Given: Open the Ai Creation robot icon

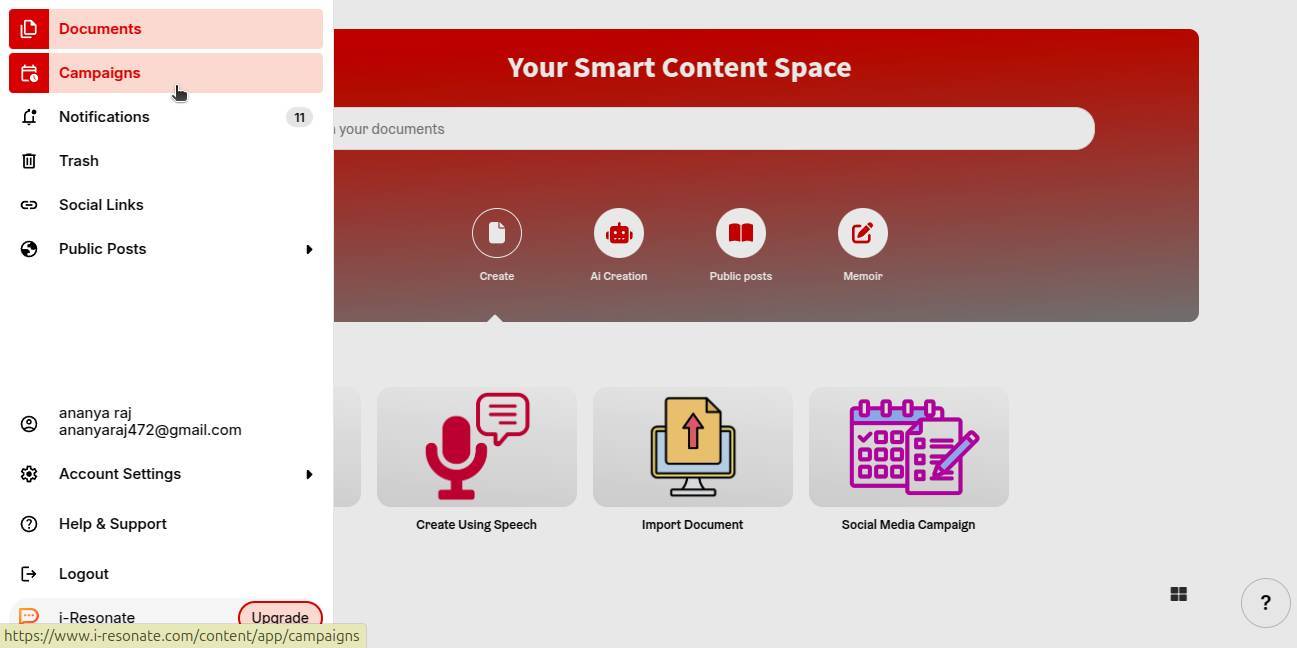Looking at the screenshot, I should click(x=619, y=233).
